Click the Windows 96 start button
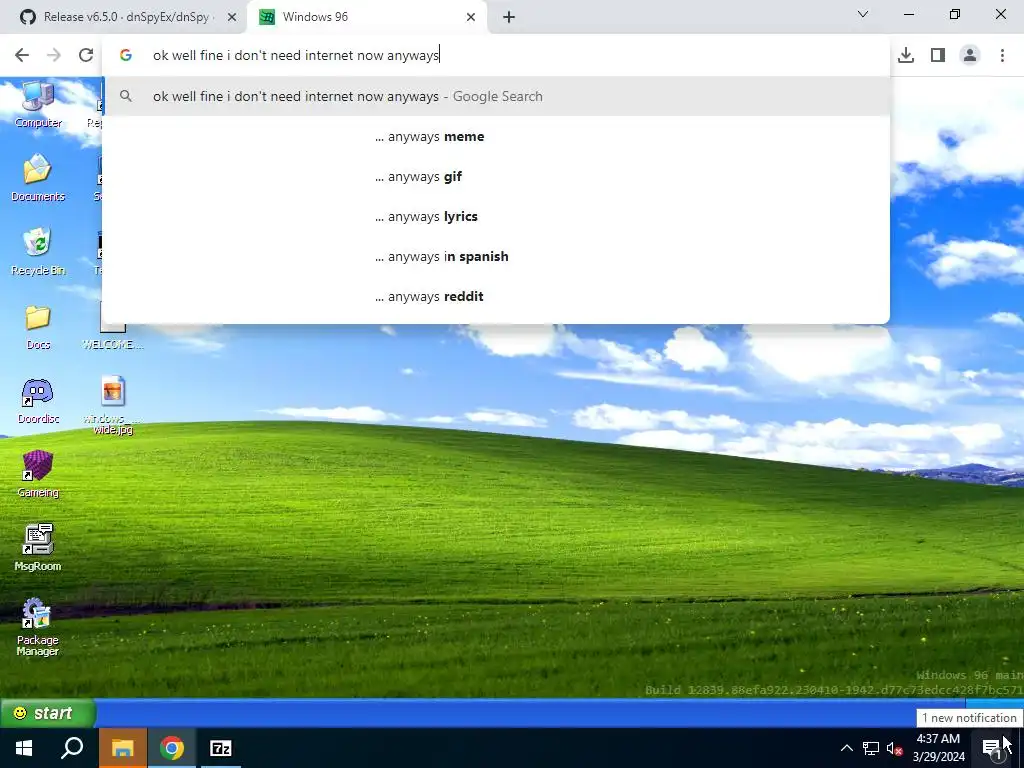The width and height of the screenshot is (1024, 768). (47, 713)
